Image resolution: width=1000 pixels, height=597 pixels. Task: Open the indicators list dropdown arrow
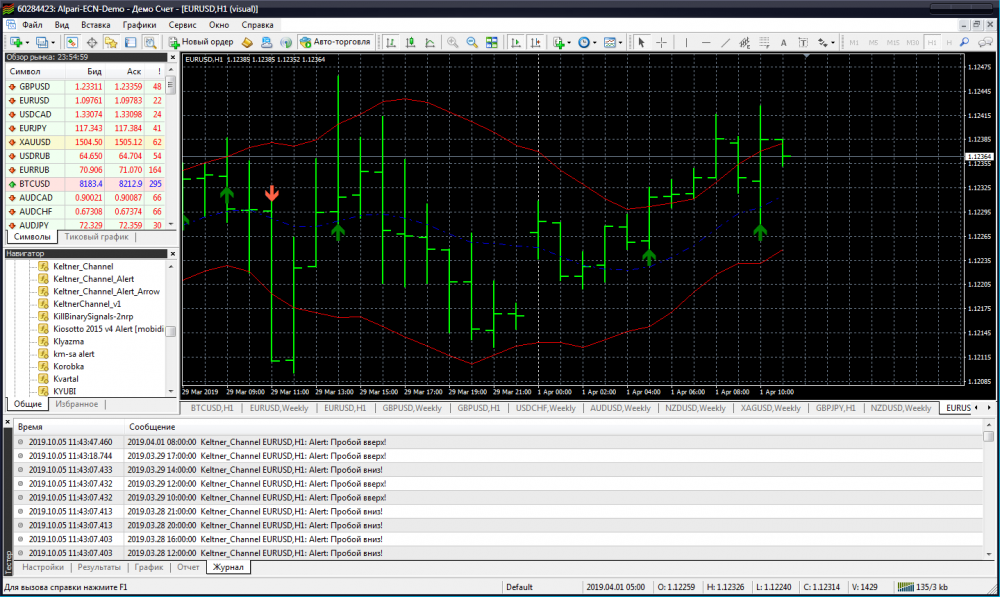569,42
